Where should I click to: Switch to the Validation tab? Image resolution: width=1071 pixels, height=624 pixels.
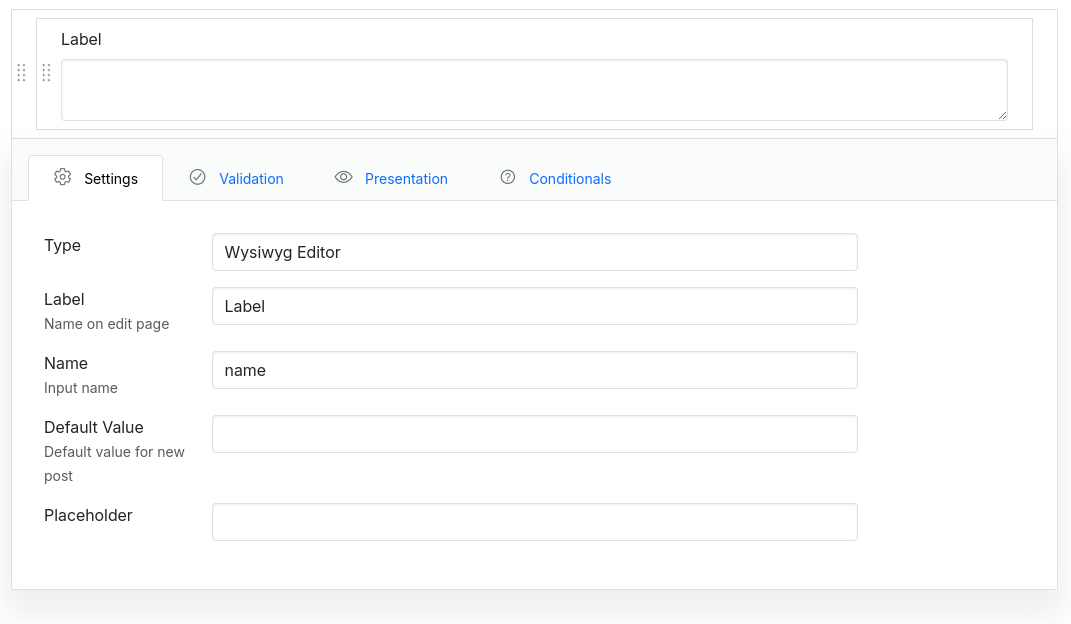251,179
